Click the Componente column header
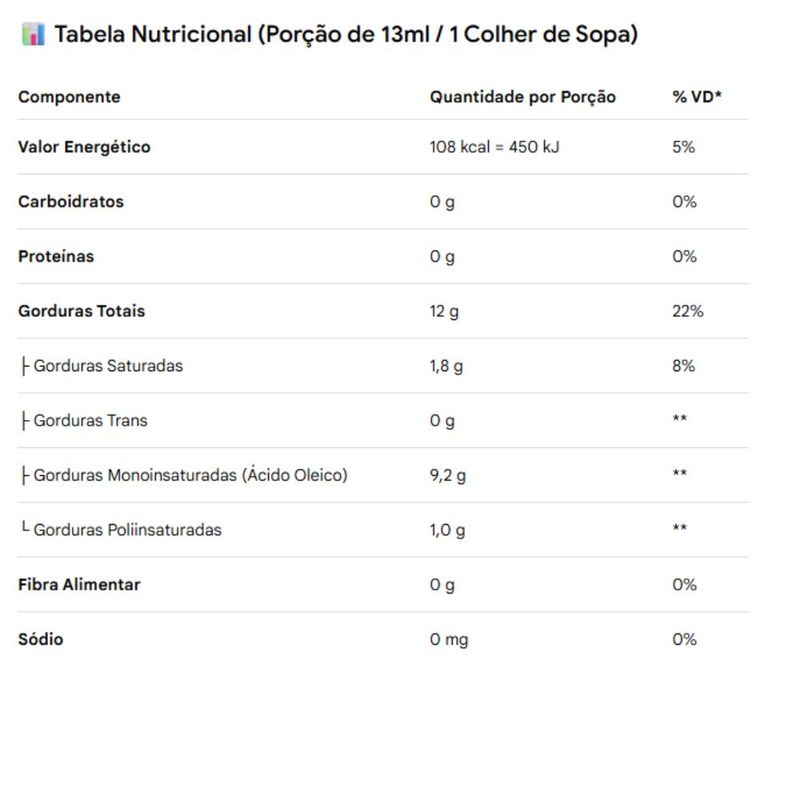 [x=69, y=96]
